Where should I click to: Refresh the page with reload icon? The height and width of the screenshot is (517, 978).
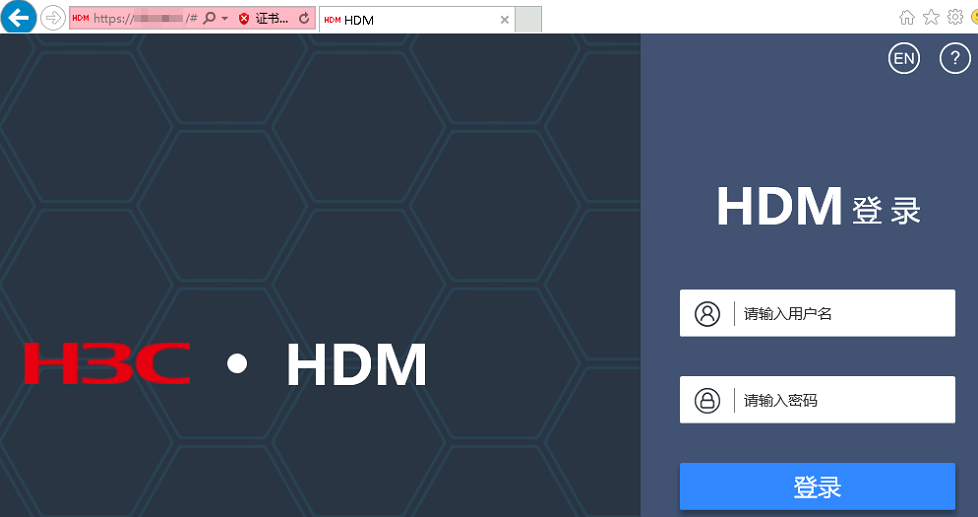click(304, 18)
